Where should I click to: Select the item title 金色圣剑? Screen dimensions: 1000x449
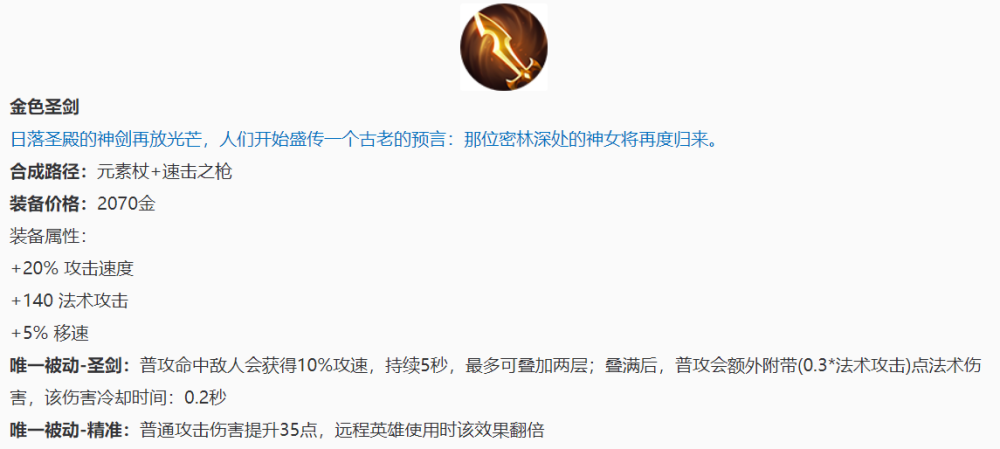pyautogui.click(x=44, y=107)
